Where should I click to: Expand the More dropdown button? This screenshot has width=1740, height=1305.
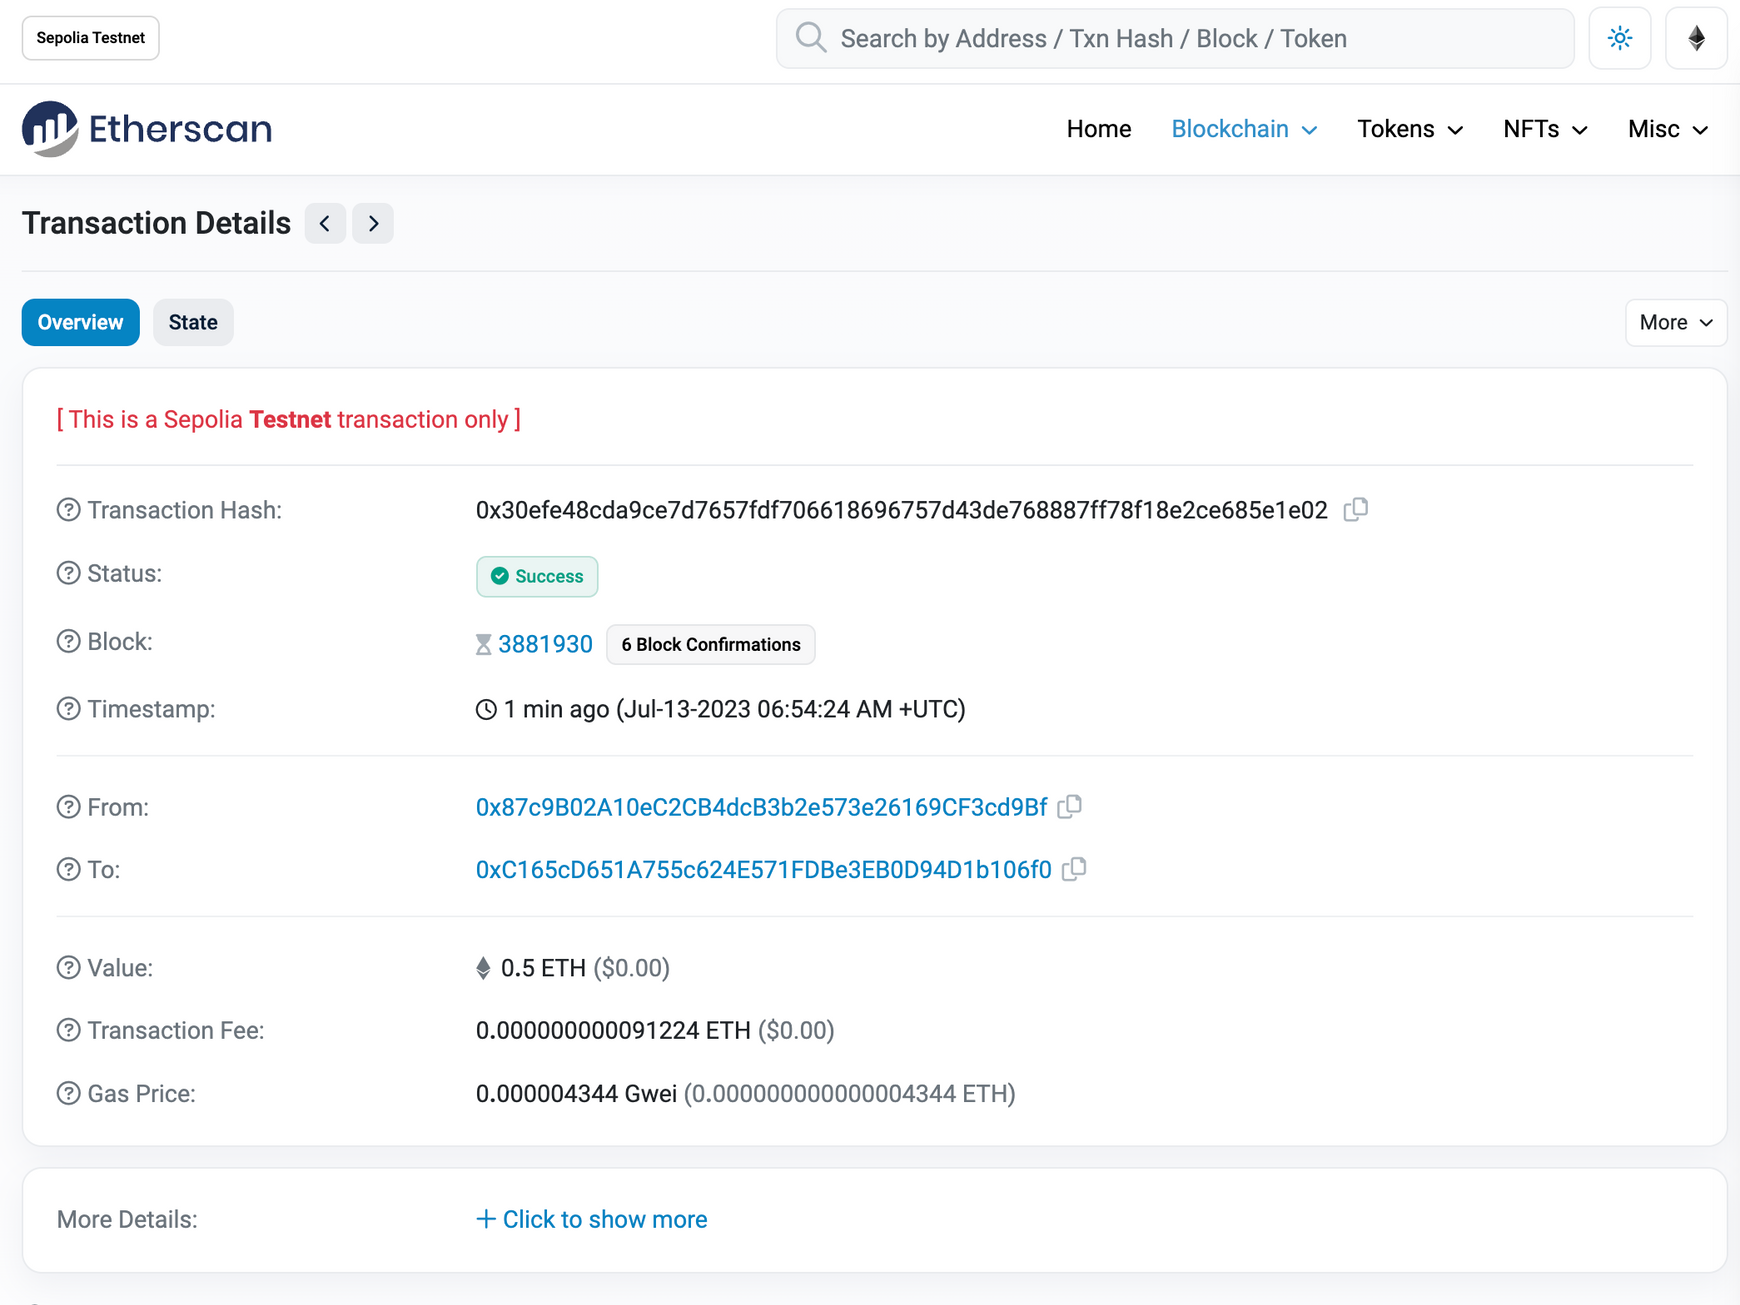click(1676, 322)
